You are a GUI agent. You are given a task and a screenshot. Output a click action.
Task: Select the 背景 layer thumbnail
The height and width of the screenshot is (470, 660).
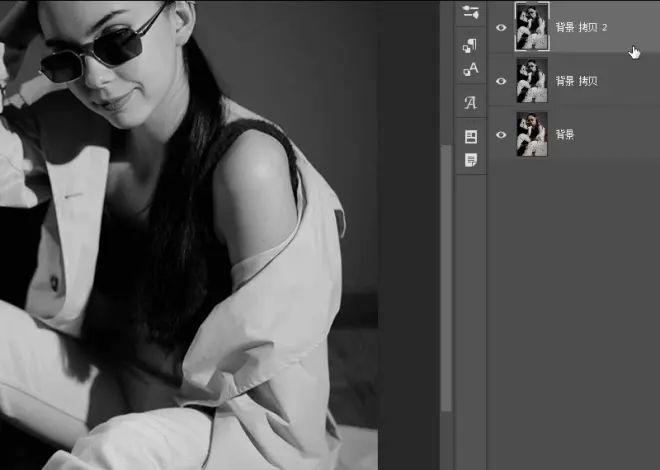[532, 134]
